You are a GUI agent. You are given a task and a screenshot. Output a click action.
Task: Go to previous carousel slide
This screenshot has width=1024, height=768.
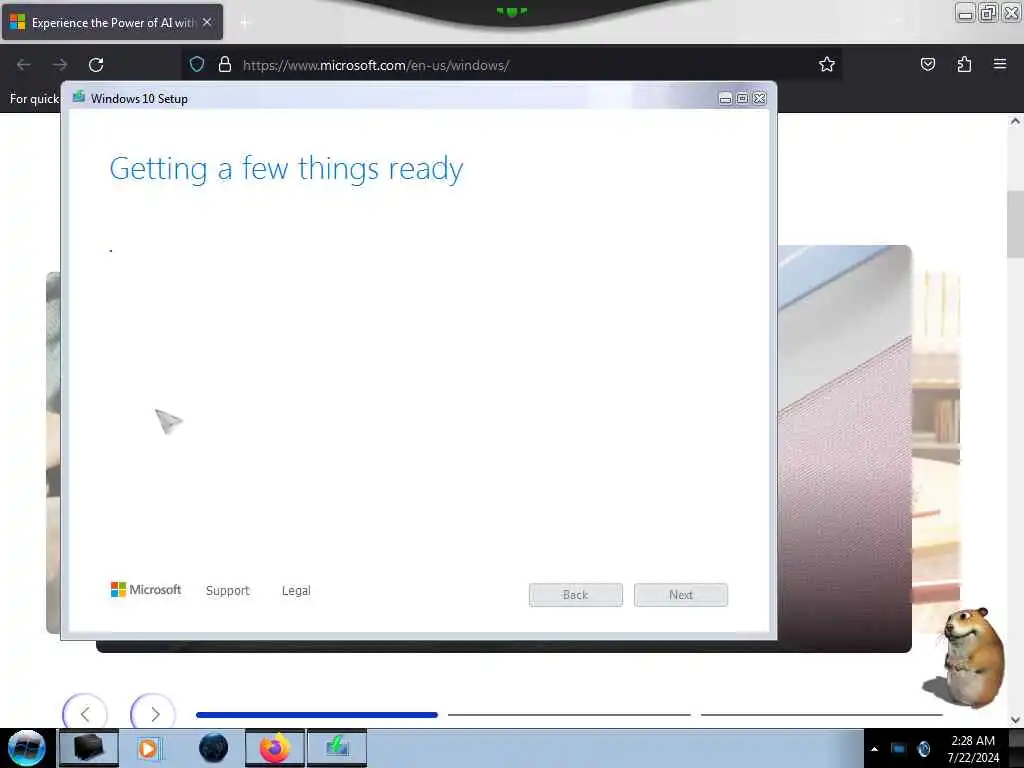tap(85, 714)
